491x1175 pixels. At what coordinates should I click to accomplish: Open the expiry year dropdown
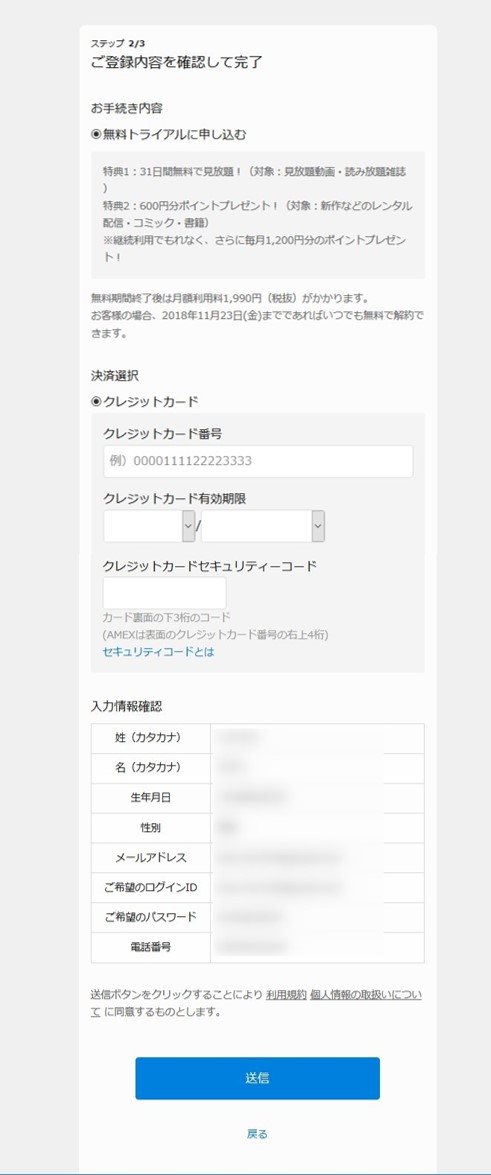point(263,526)
